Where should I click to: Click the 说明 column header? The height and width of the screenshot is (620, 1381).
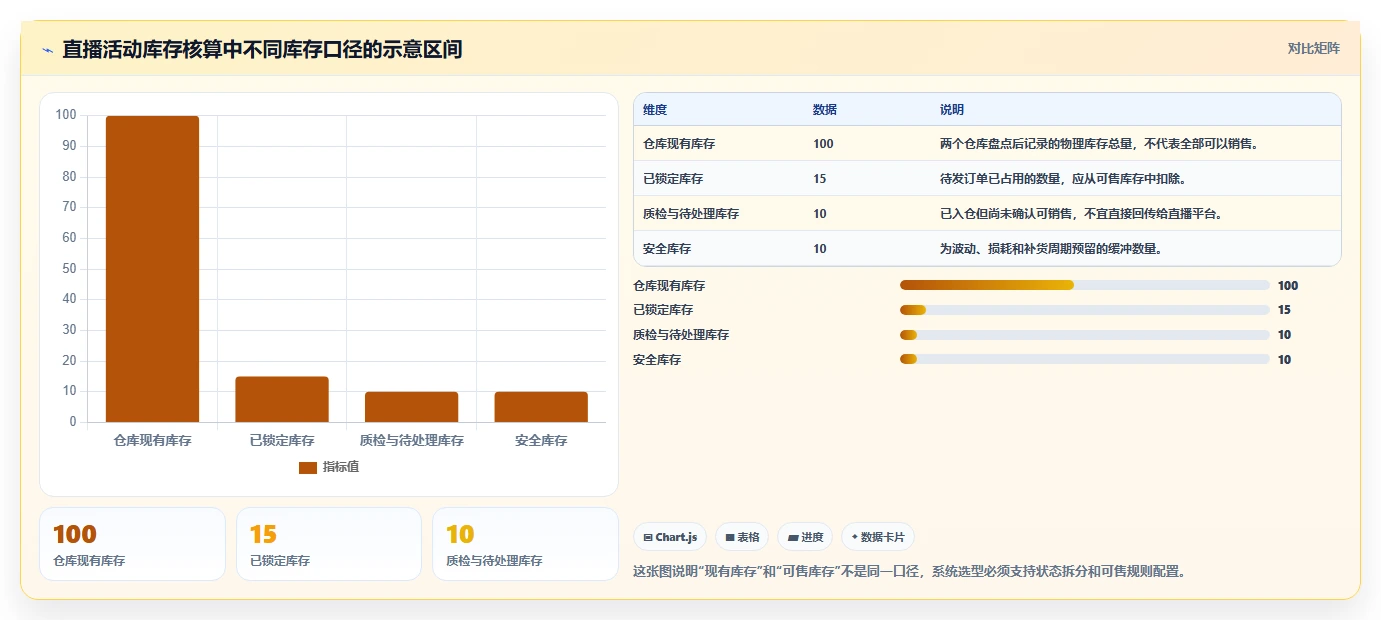point(952,109)
